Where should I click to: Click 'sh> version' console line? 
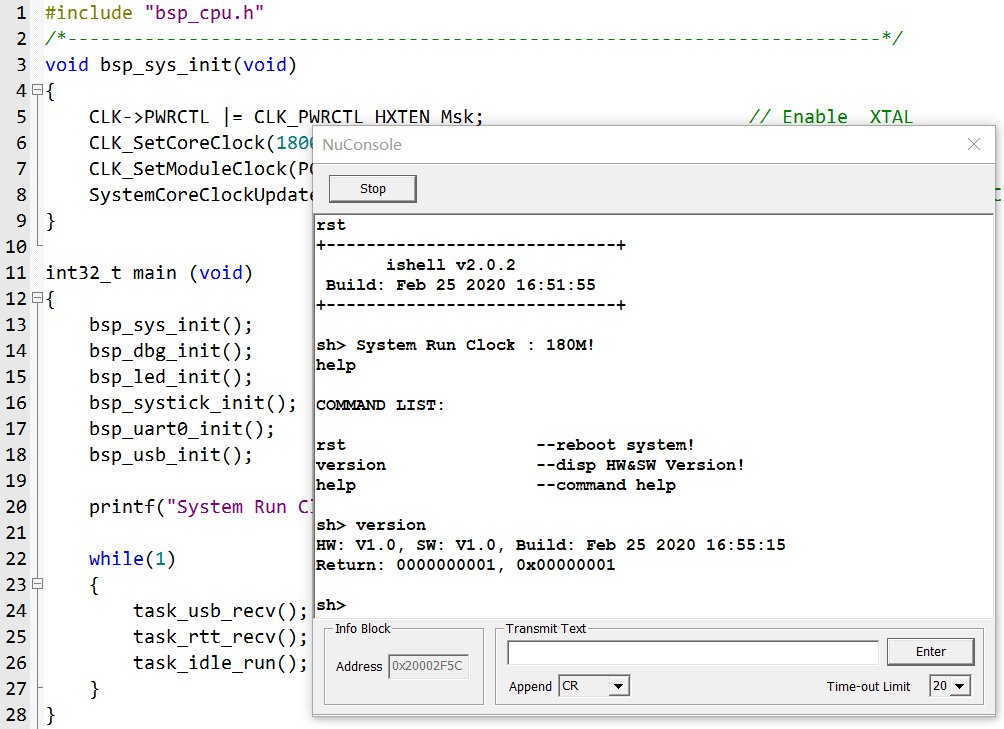pyautogui.click(x=371, y=525)
